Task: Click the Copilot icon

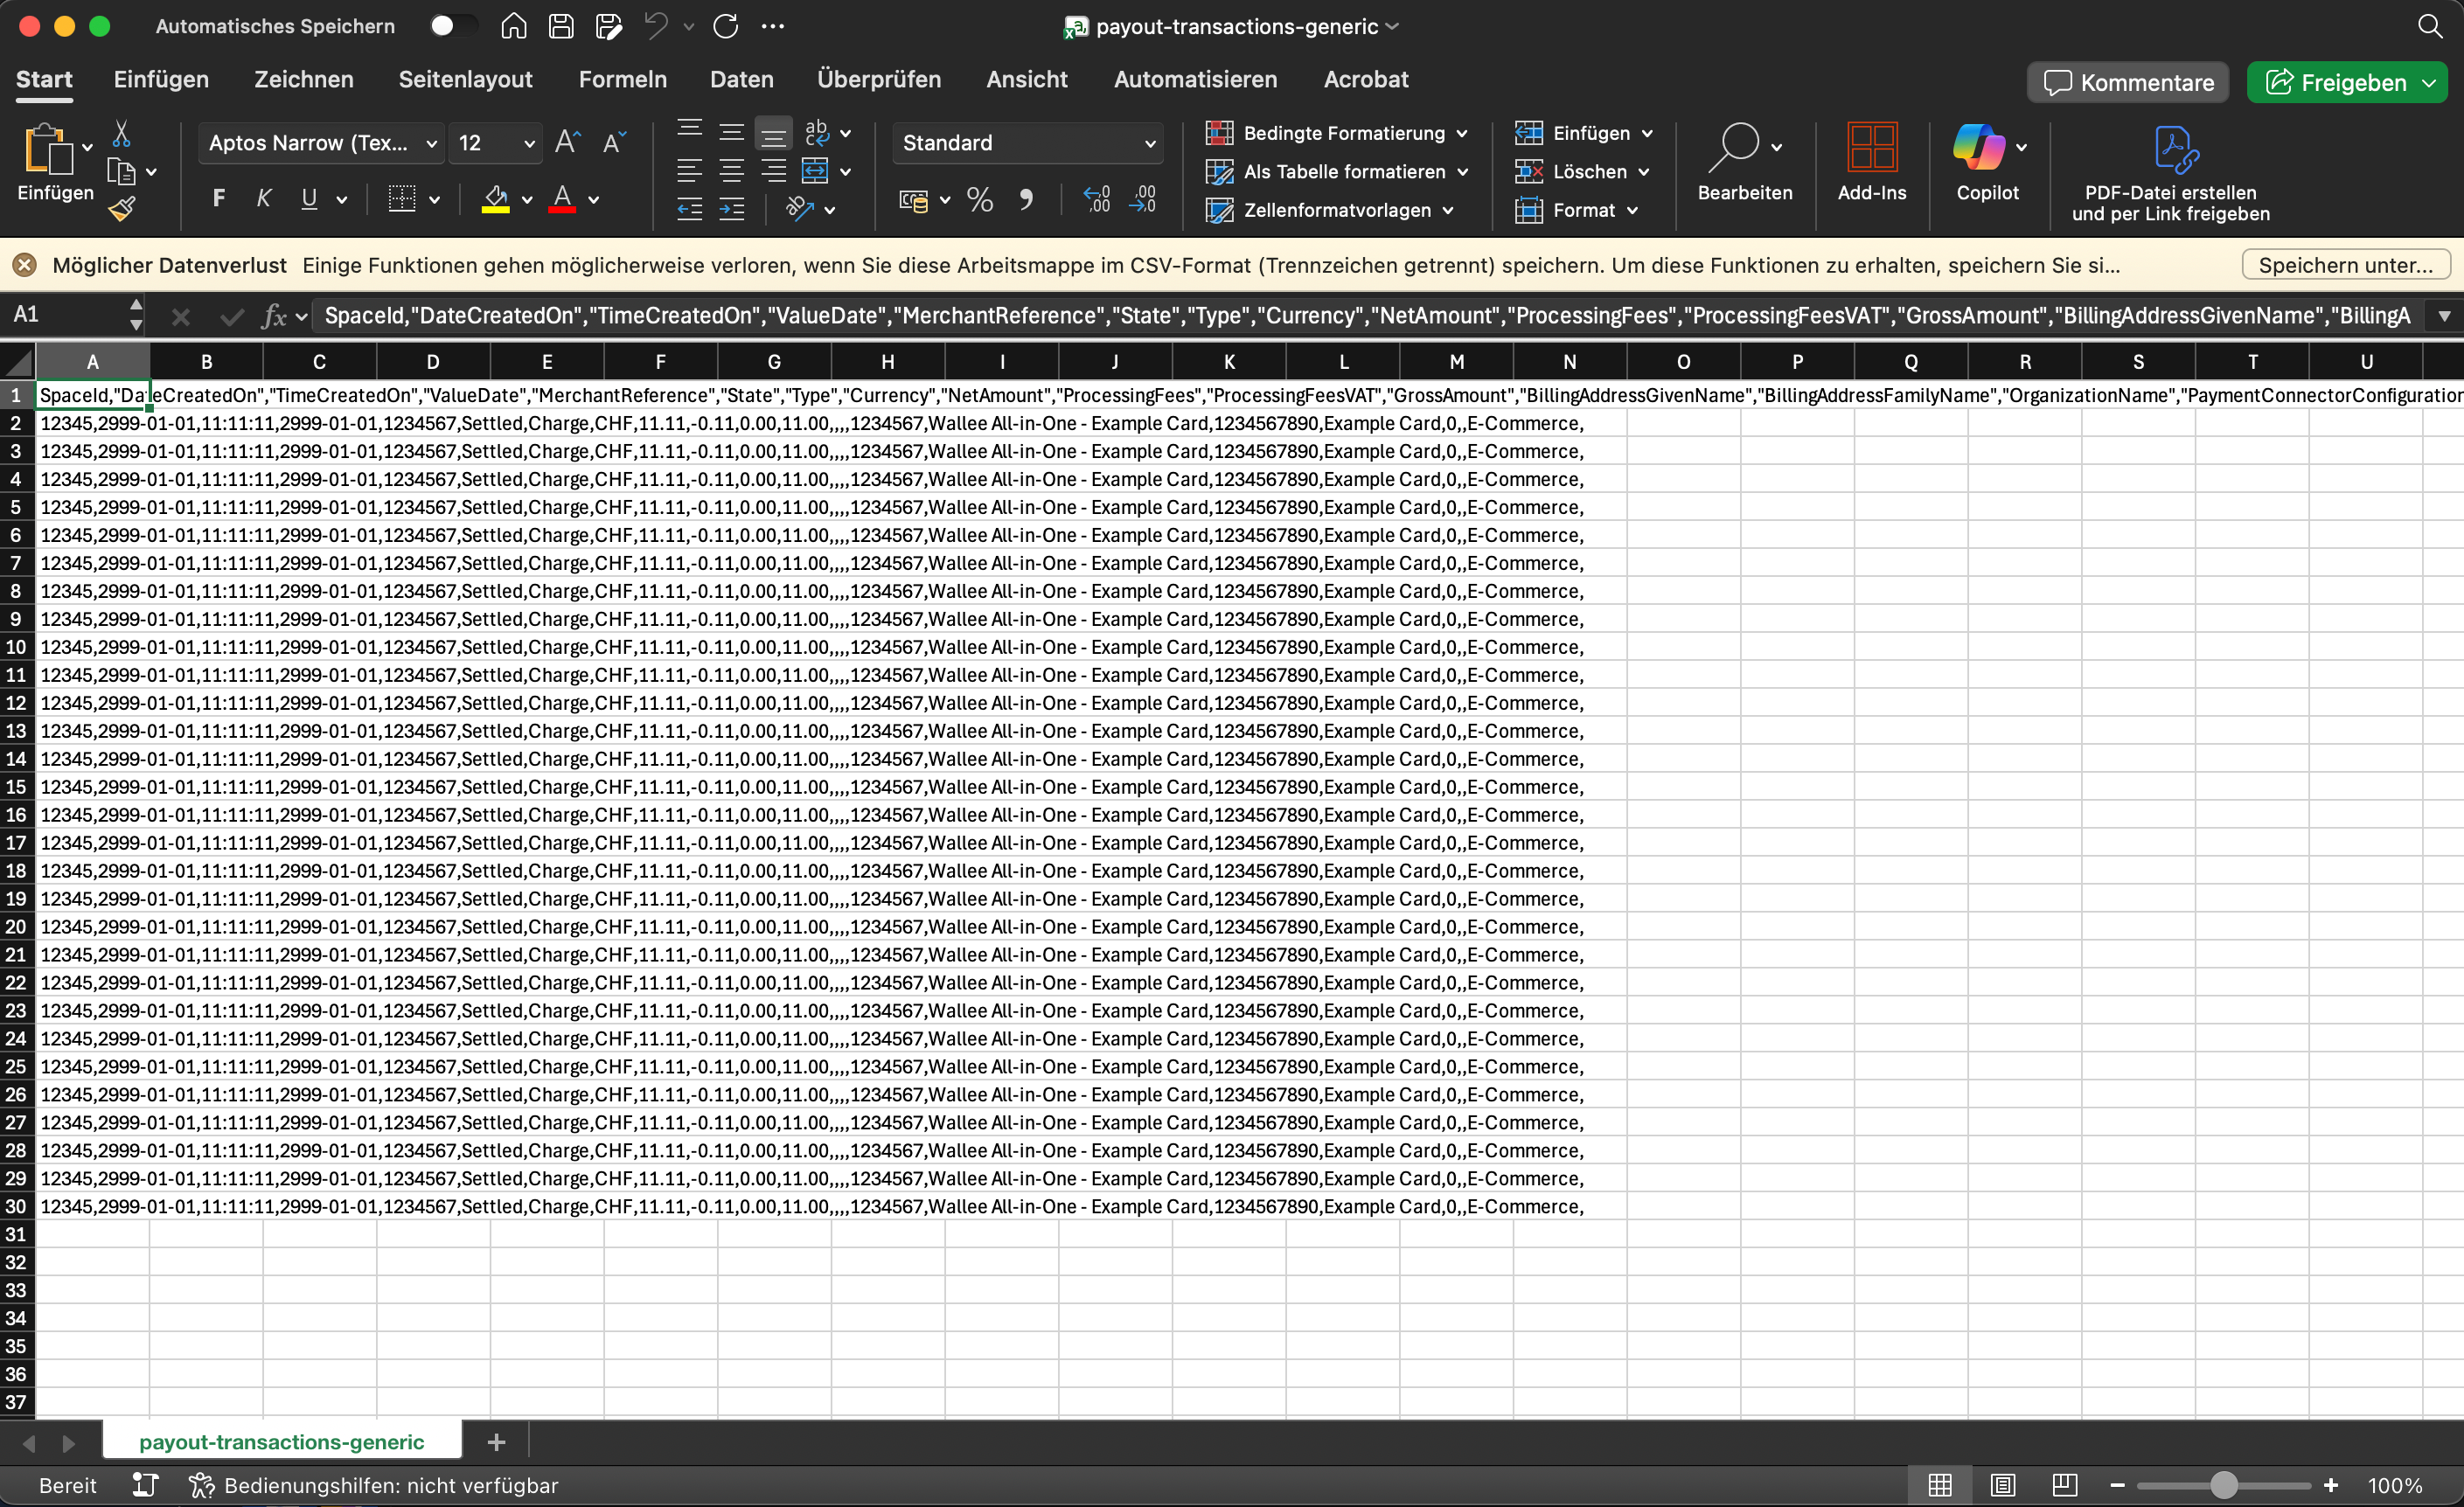Action: 1978,148
